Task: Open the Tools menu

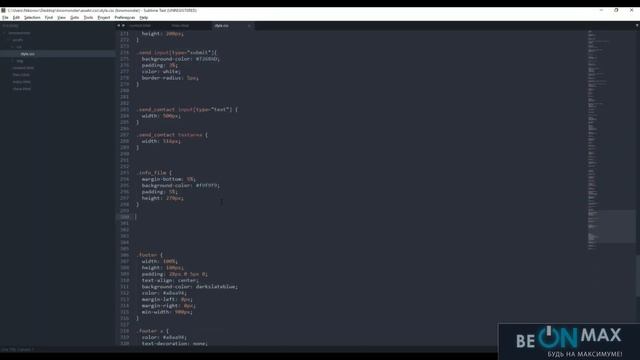Action: click(x=89, y=18)
